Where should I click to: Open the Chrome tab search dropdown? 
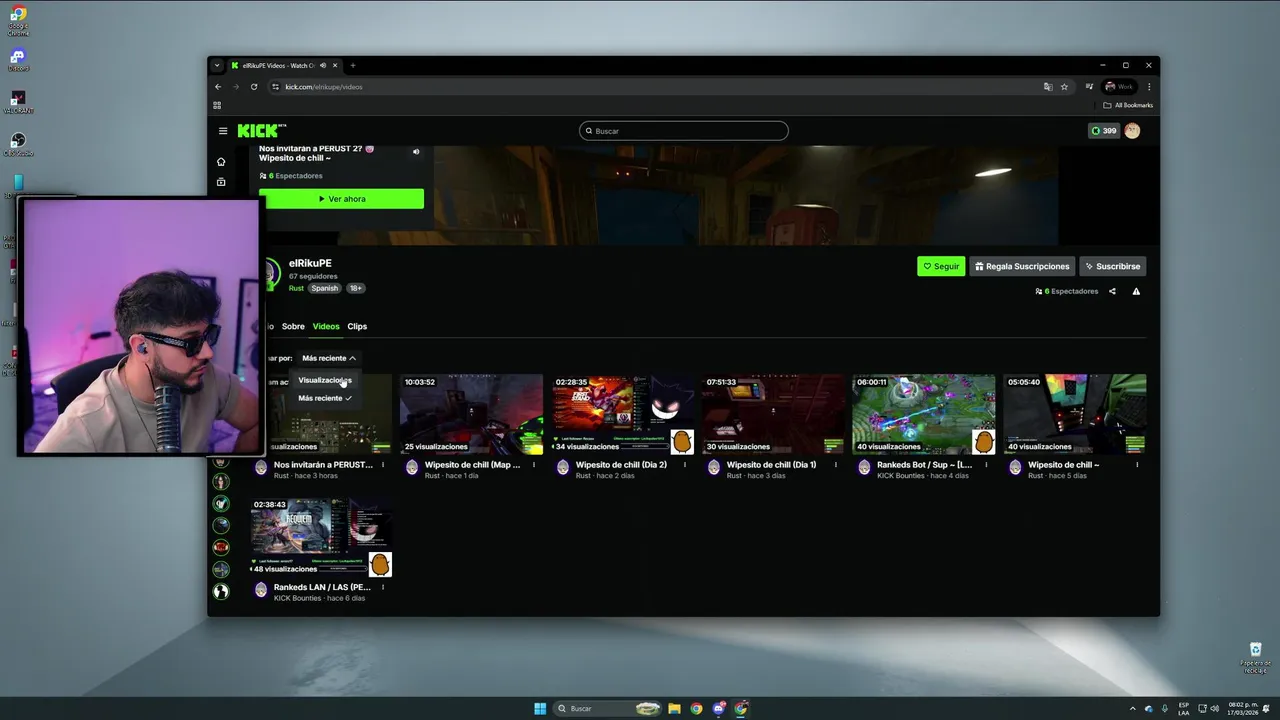[x=217, y=66]
